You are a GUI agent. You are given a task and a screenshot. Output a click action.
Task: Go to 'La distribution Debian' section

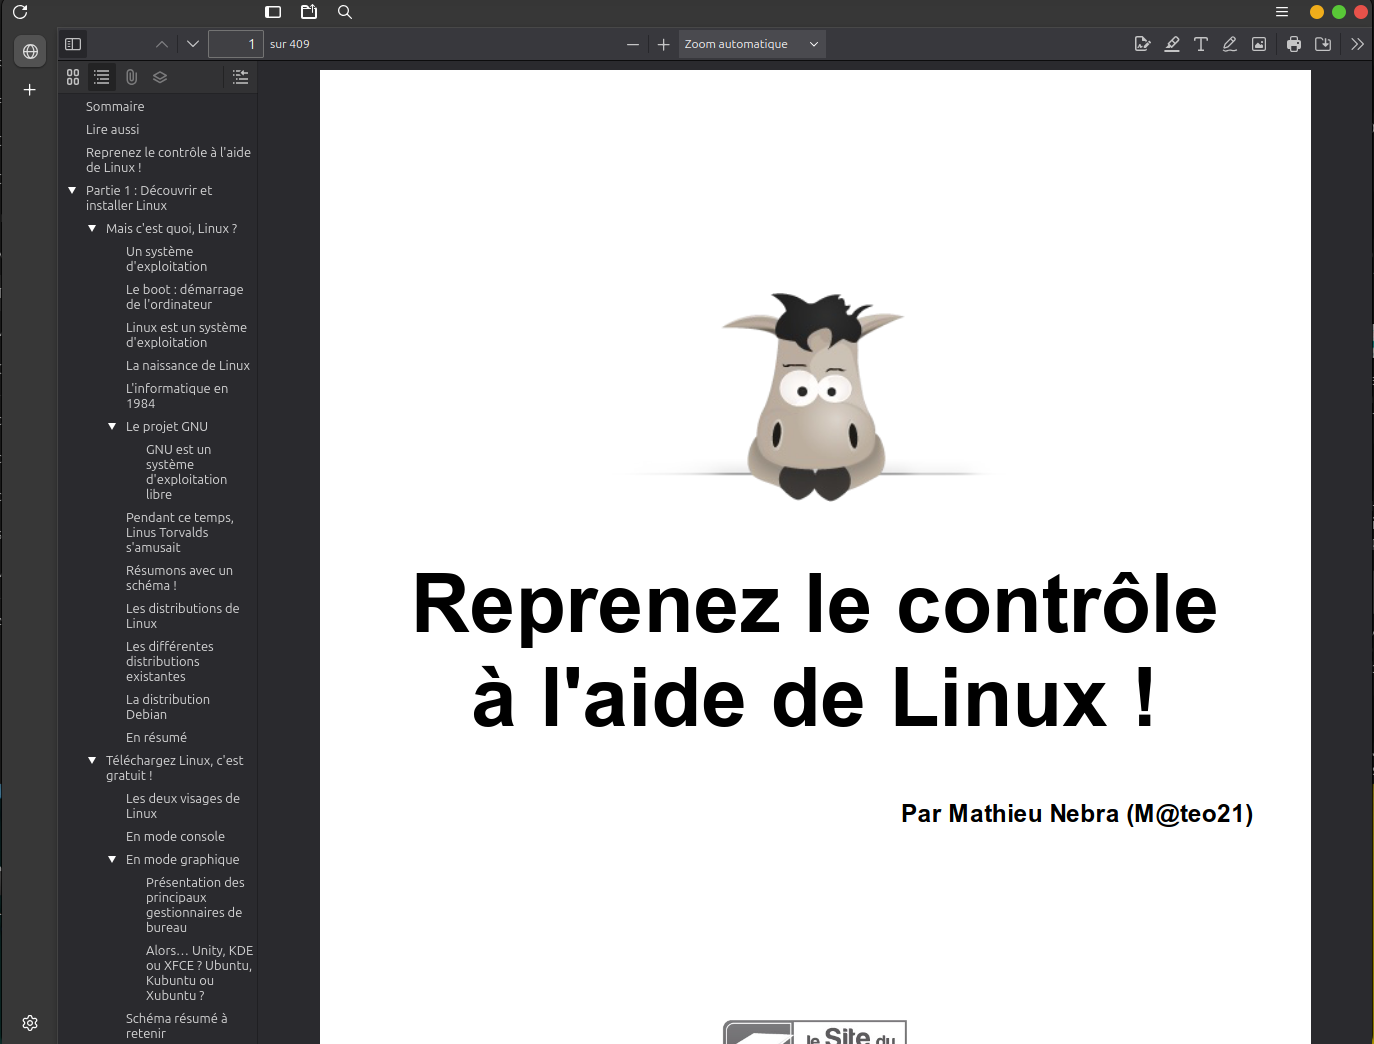click(x=168, y=707)
